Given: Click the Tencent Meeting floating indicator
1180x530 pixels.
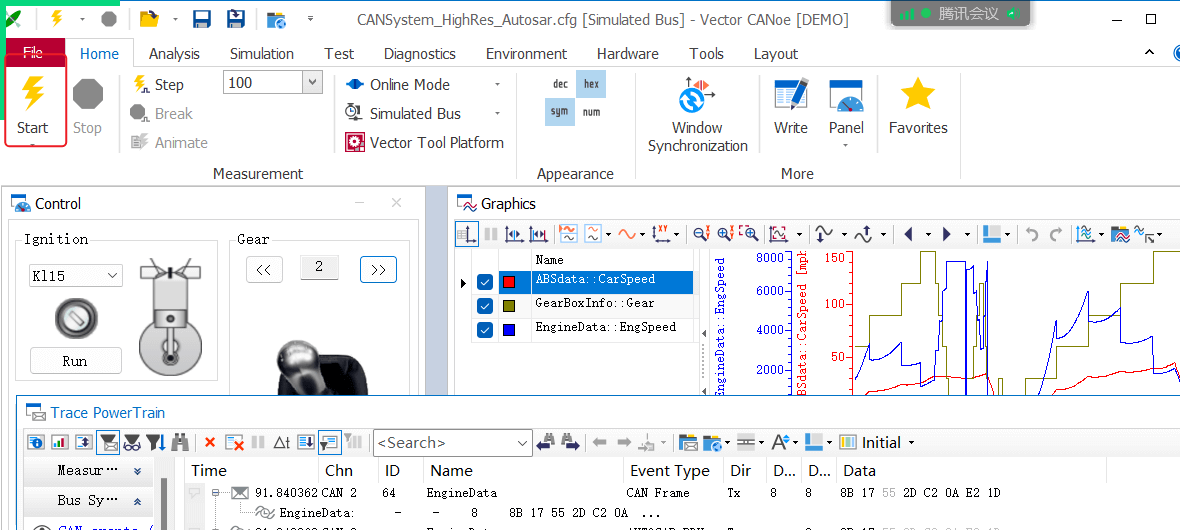Looking at the screenshot, I should [x=958, y=14].
